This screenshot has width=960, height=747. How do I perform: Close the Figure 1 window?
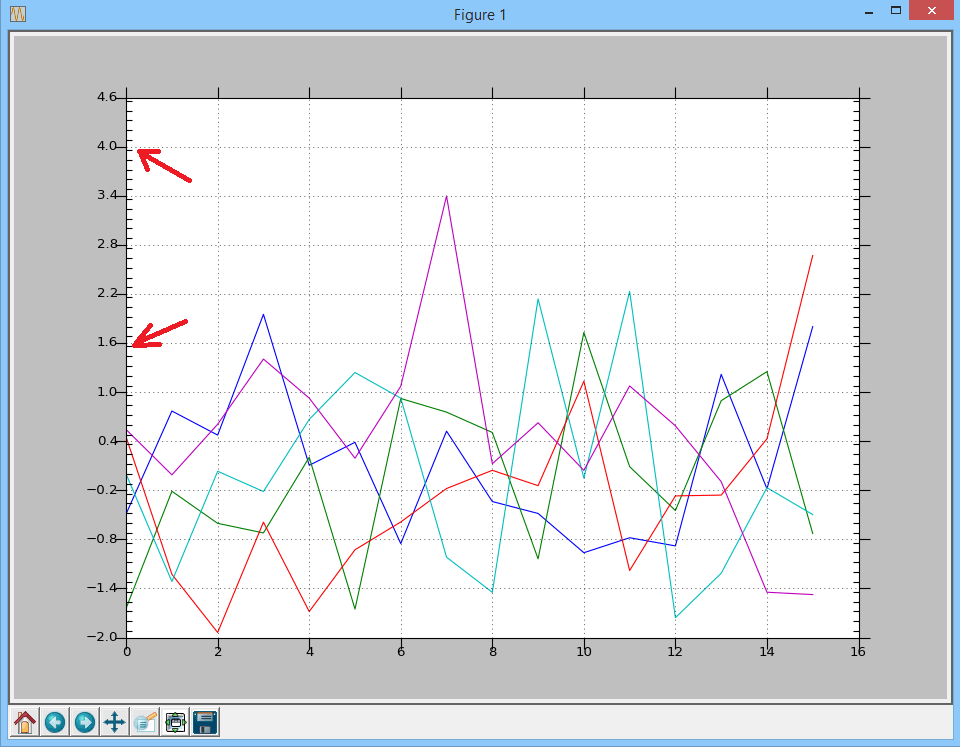point(930,11)
